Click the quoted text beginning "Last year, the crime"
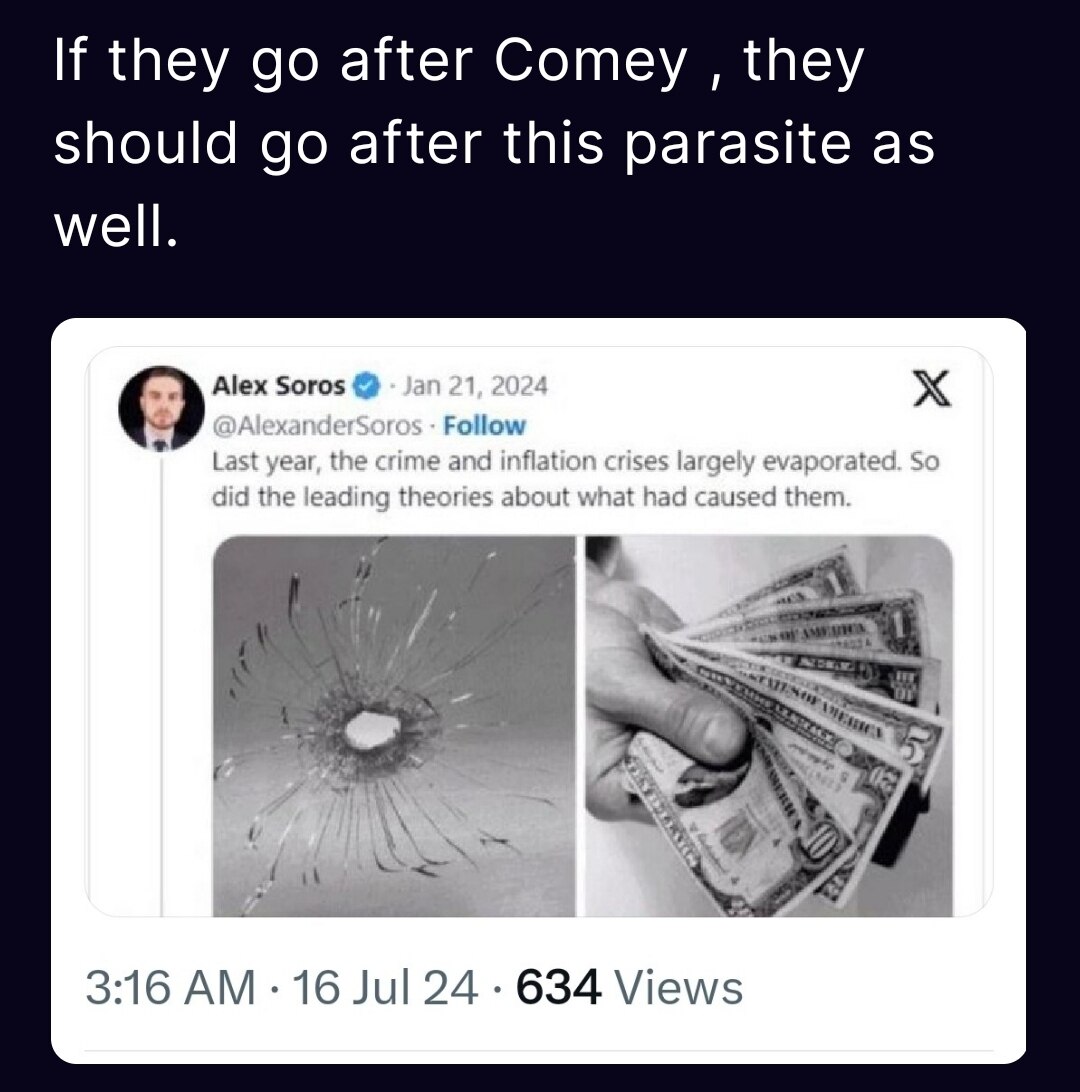This screenshot has height=1092, width=1080. 575,463
